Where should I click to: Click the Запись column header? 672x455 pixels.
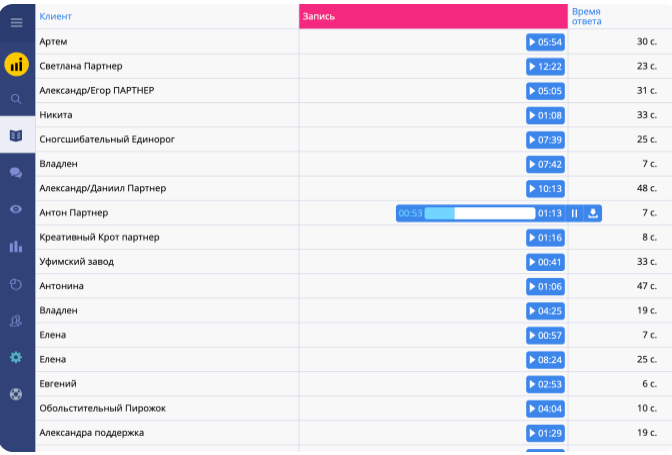tap(319, 16)
